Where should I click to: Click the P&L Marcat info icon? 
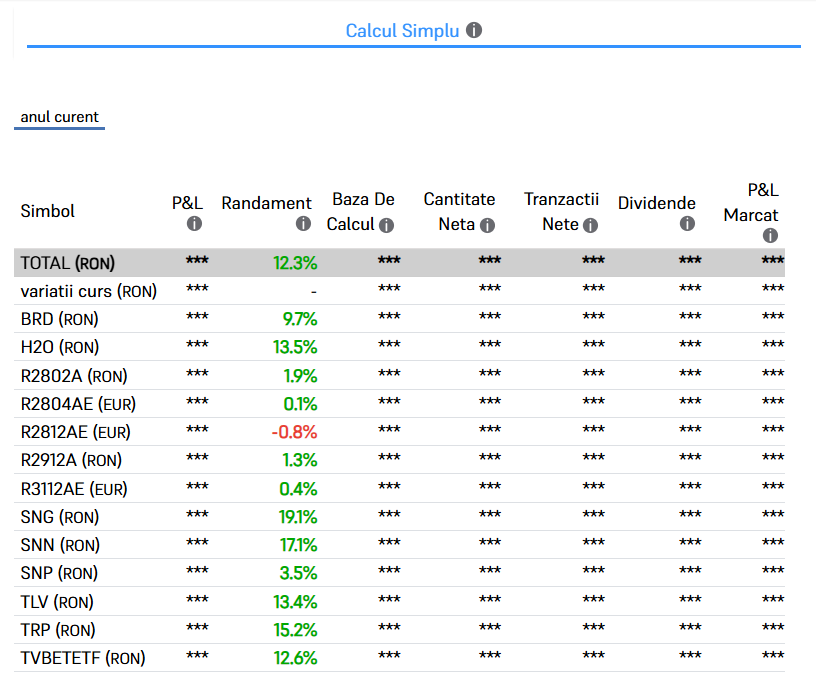point(770,236)
